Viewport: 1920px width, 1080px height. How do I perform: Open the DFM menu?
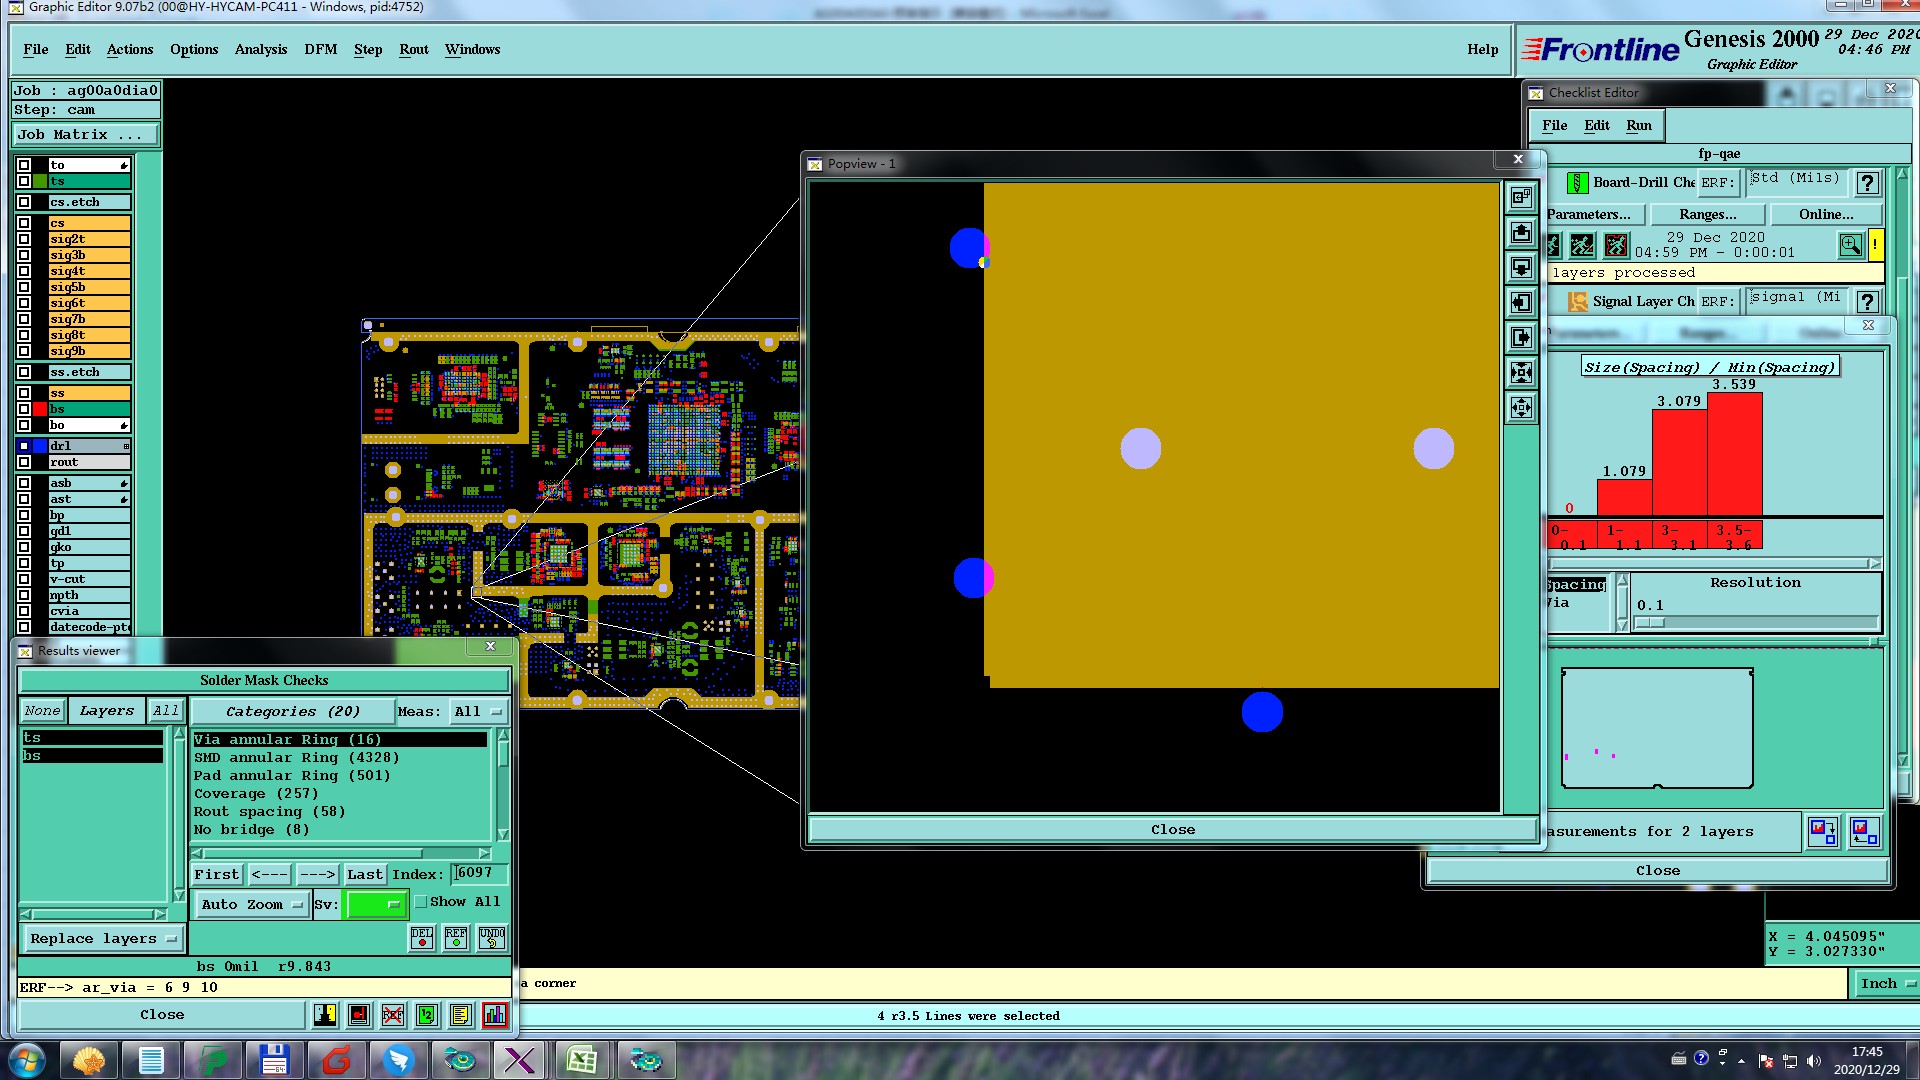(320, 49)
